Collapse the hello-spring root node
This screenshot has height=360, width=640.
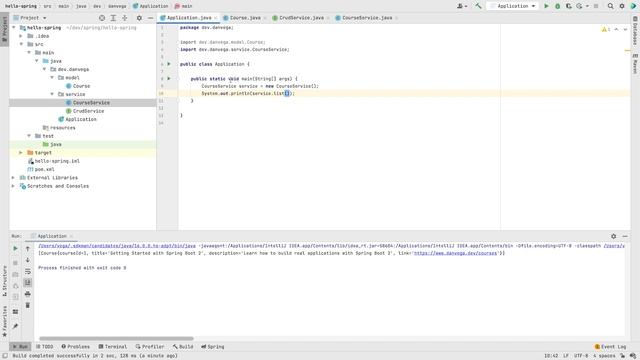(14, 28)
